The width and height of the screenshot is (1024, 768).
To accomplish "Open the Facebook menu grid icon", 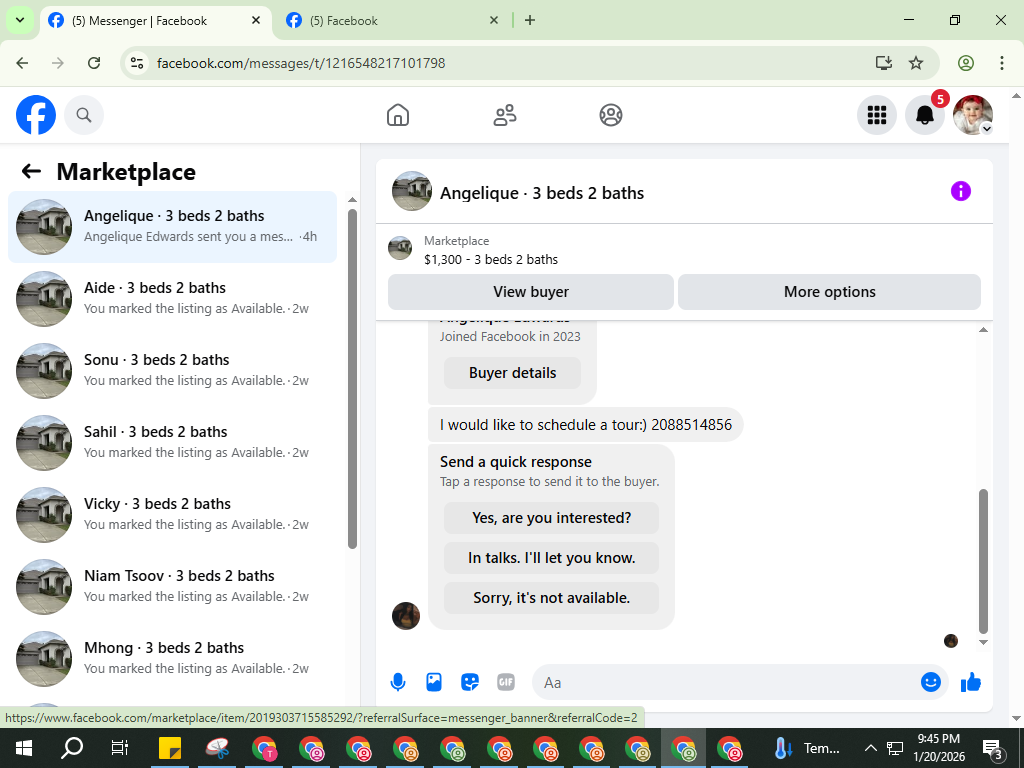I will 876,115.
